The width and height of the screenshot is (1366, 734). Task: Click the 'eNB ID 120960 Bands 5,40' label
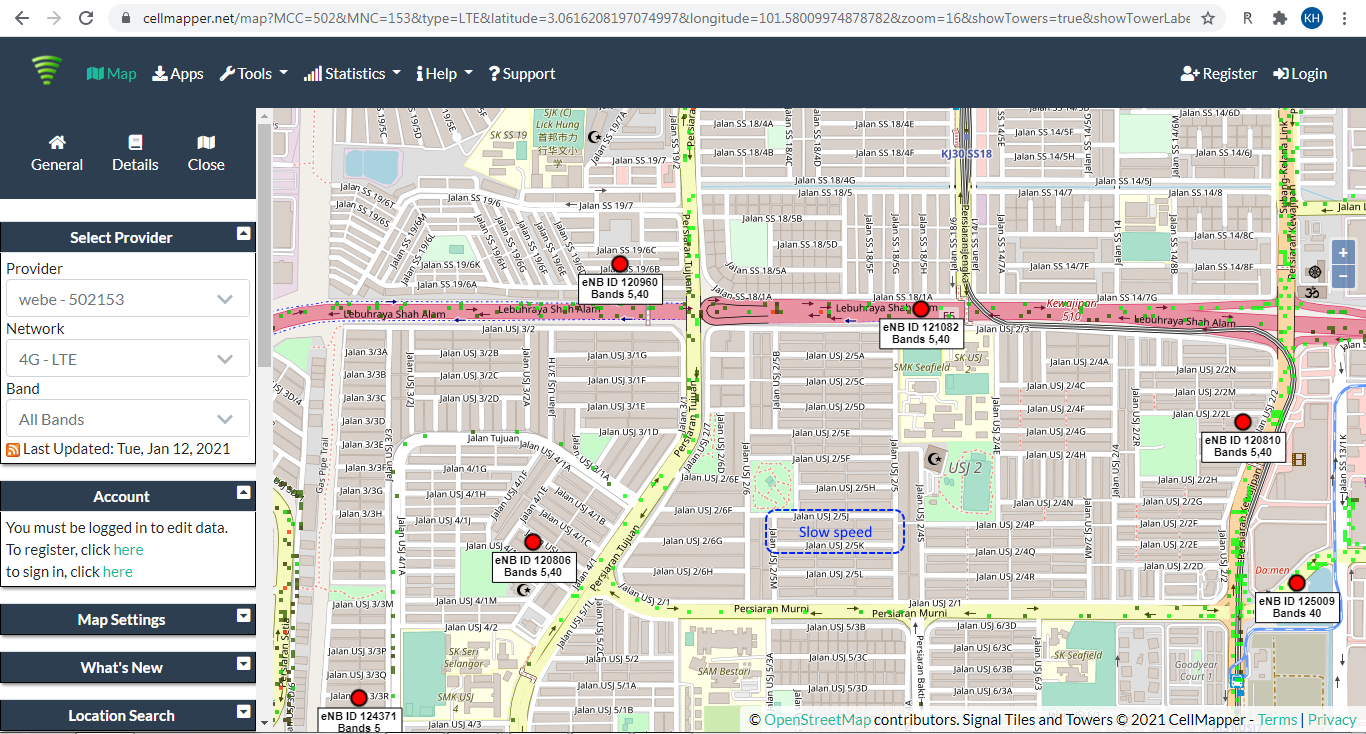(x=619, y=288)
